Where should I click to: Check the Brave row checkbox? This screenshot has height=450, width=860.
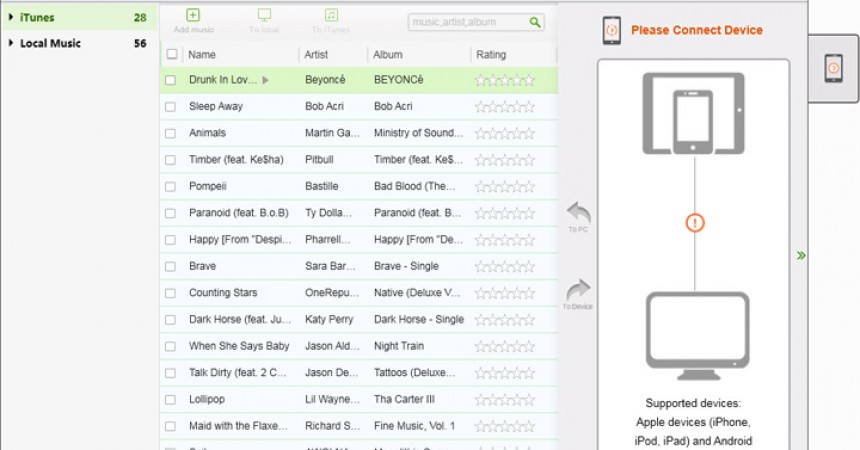pyautogui.click(x=171, y=266)
